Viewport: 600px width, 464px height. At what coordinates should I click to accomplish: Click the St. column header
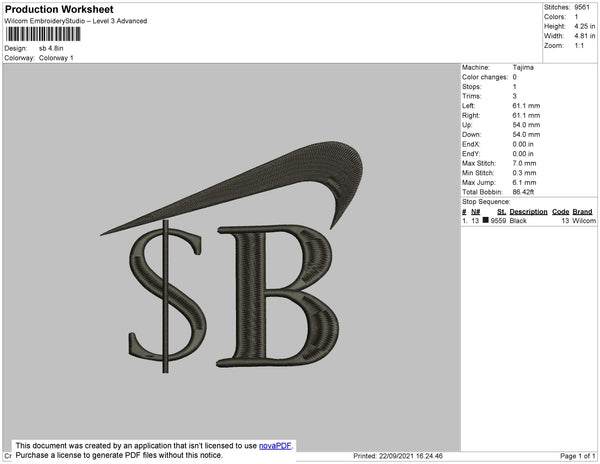tap(501, 212)
